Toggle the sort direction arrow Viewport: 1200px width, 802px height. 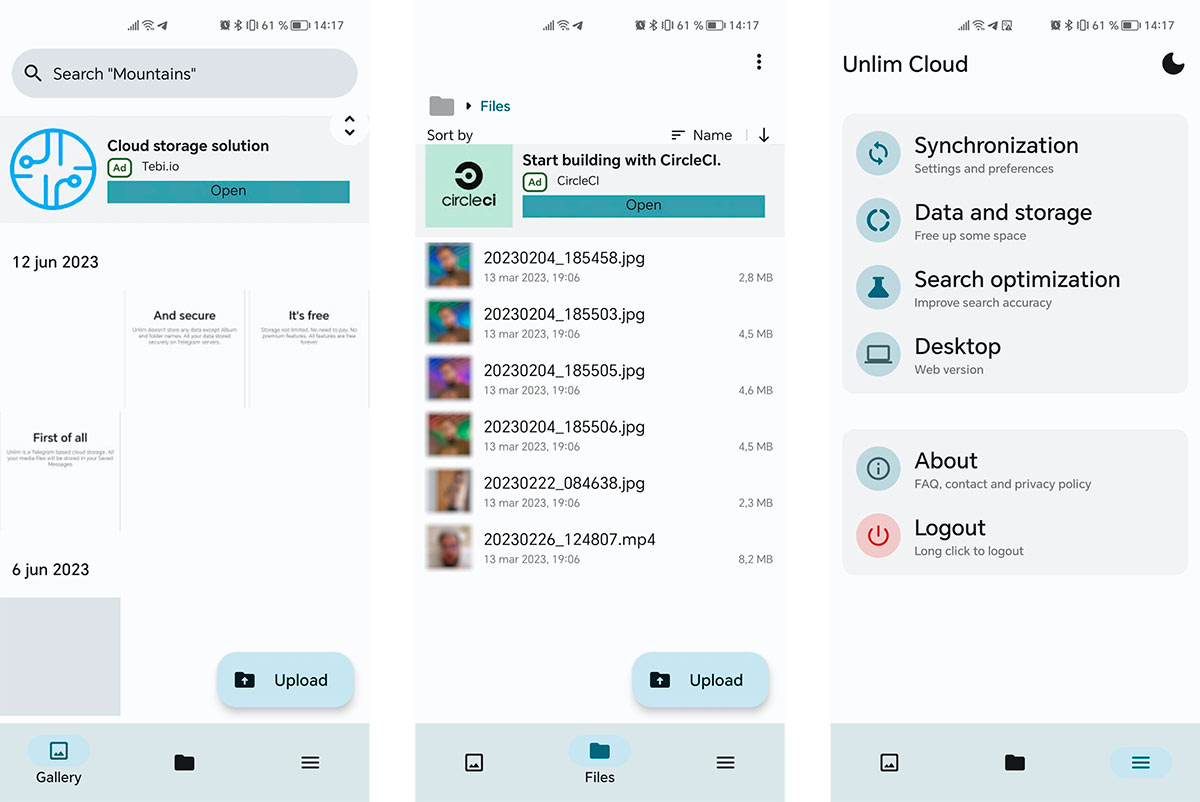764,135
